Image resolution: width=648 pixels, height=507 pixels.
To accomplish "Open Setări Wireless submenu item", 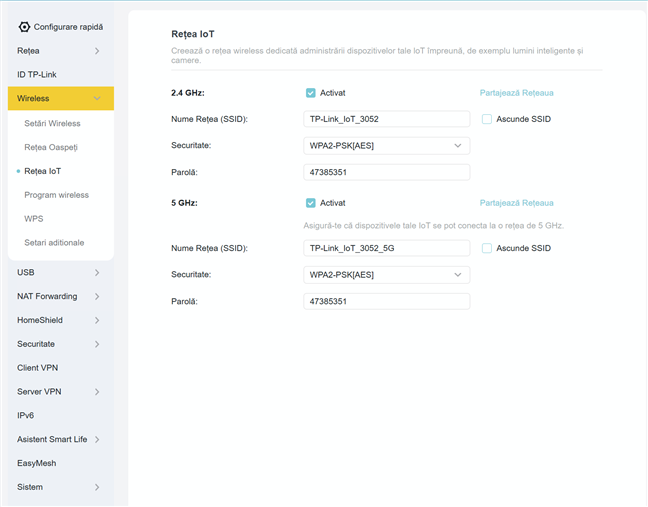I will coord(52,123).
